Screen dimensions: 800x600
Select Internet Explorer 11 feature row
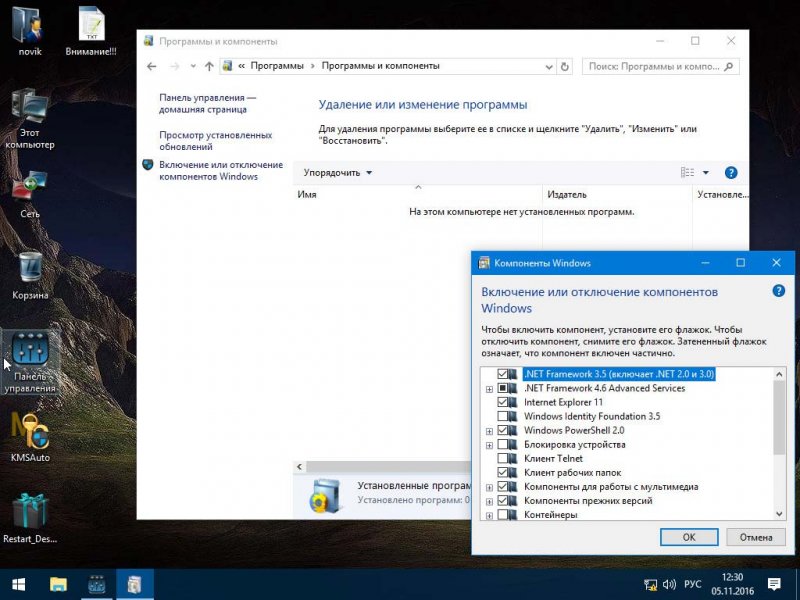point(563,402)
